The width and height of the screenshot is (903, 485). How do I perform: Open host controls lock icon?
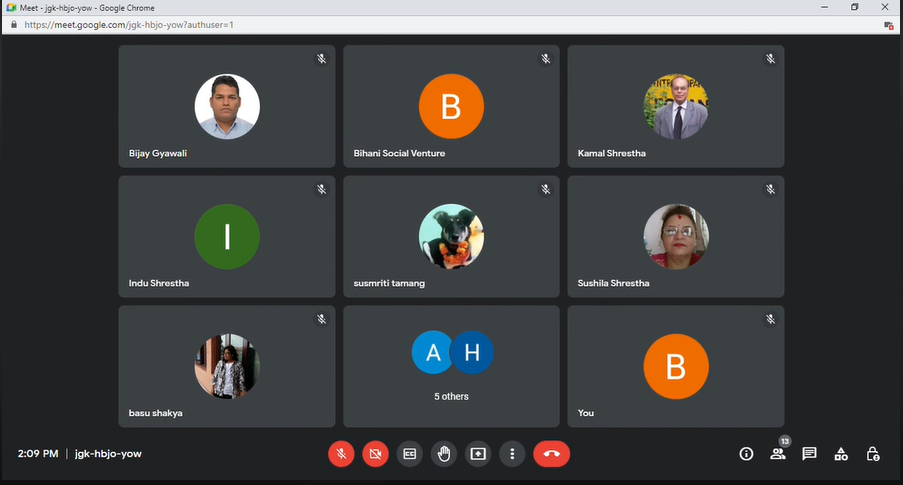[x=873, y=454]
